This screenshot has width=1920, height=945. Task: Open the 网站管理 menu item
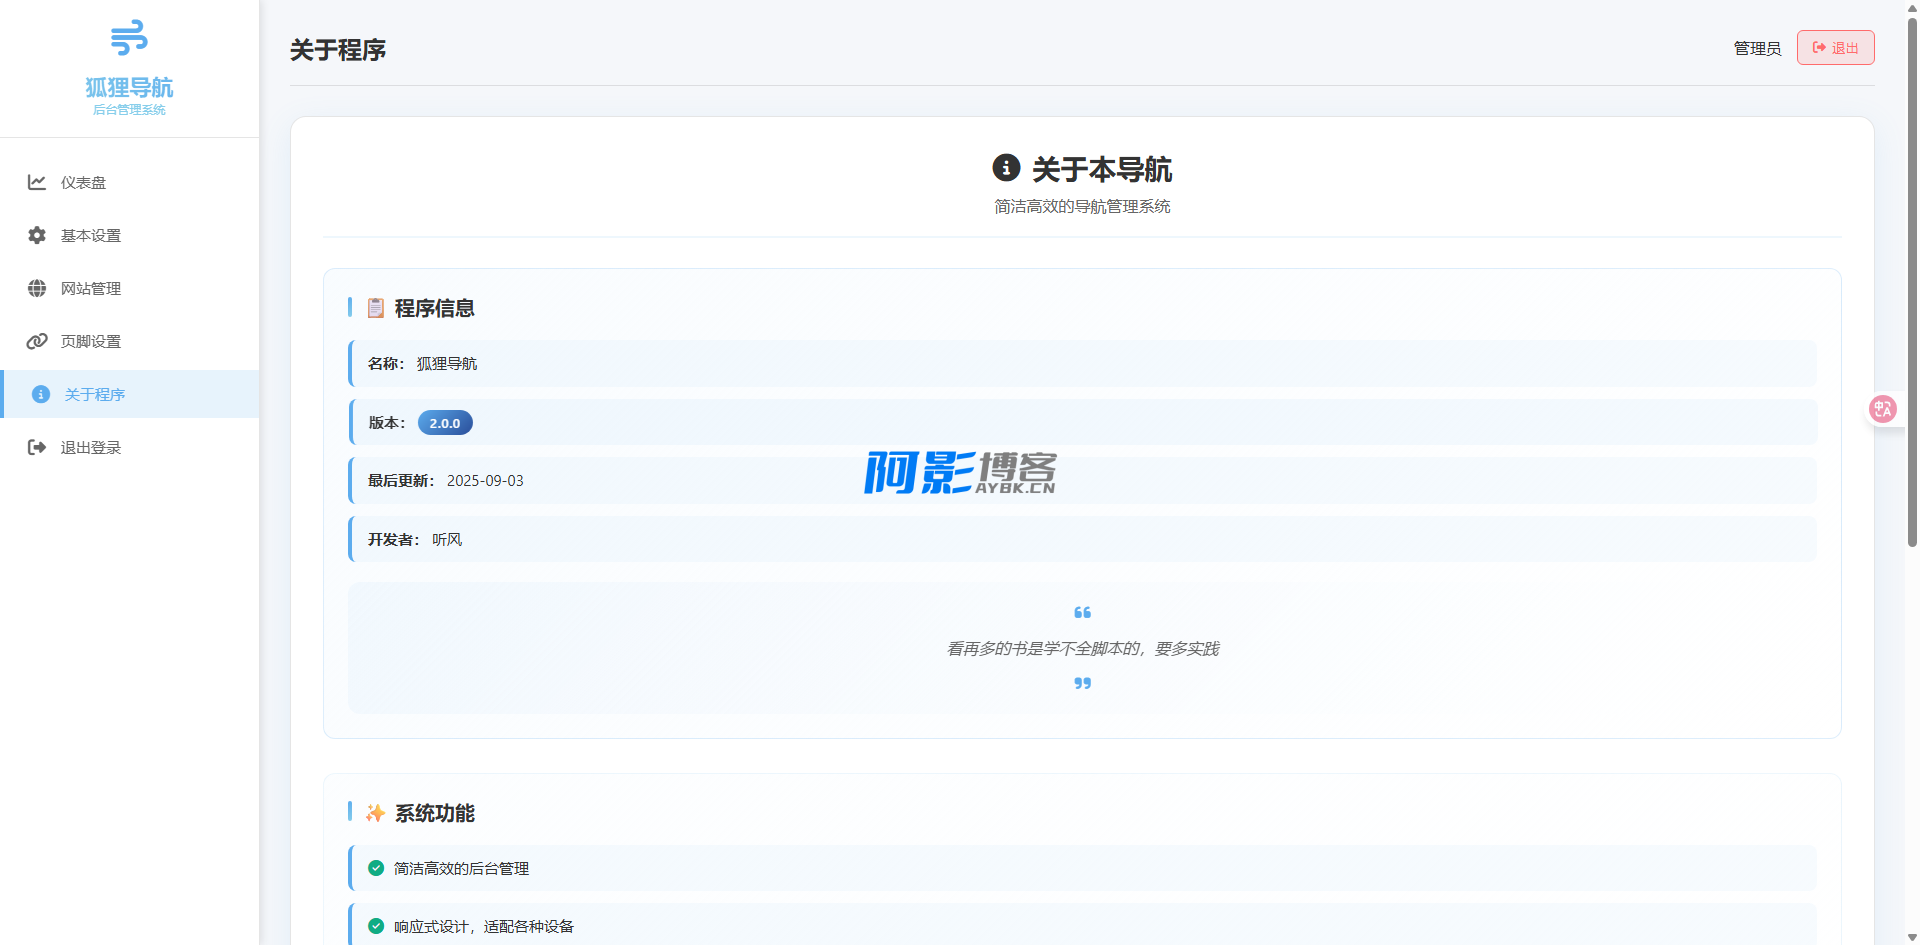[x=90, y=288]
